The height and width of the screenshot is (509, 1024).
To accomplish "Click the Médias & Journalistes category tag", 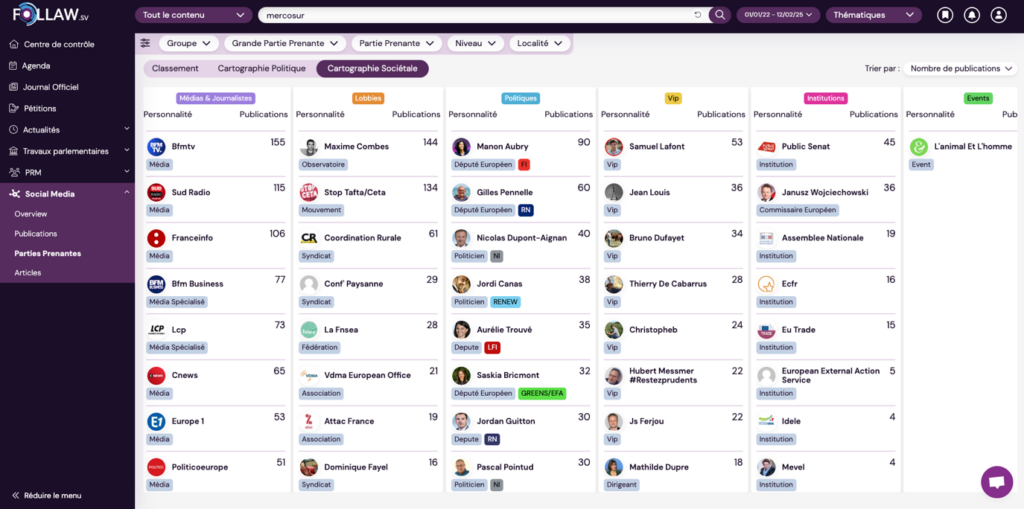I will [x=216, y=98].
